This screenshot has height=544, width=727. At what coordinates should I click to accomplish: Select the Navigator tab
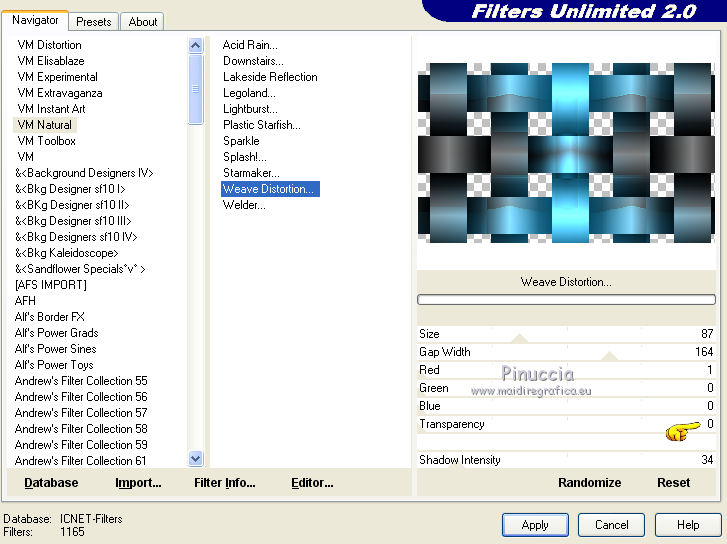[x=35, y=20]
